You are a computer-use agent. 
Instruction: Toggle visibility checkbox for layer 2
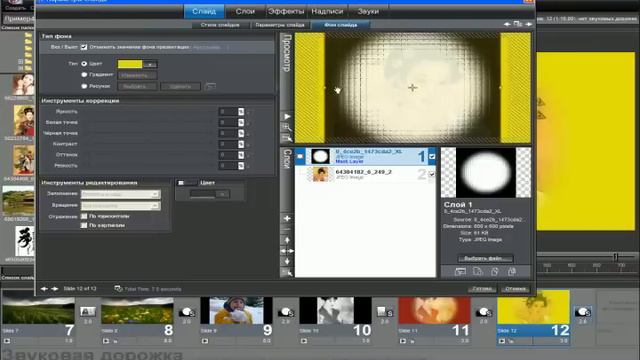pyautogui.click(x=432, y=174)
